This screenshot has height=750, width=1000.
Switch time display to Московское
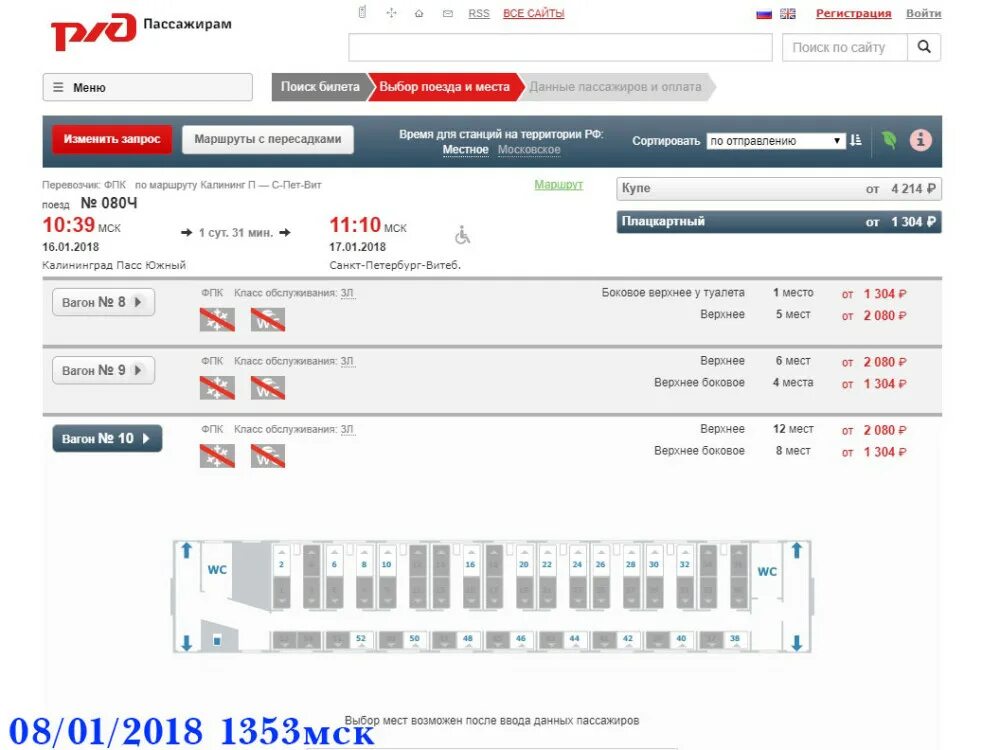click(530, 149)
